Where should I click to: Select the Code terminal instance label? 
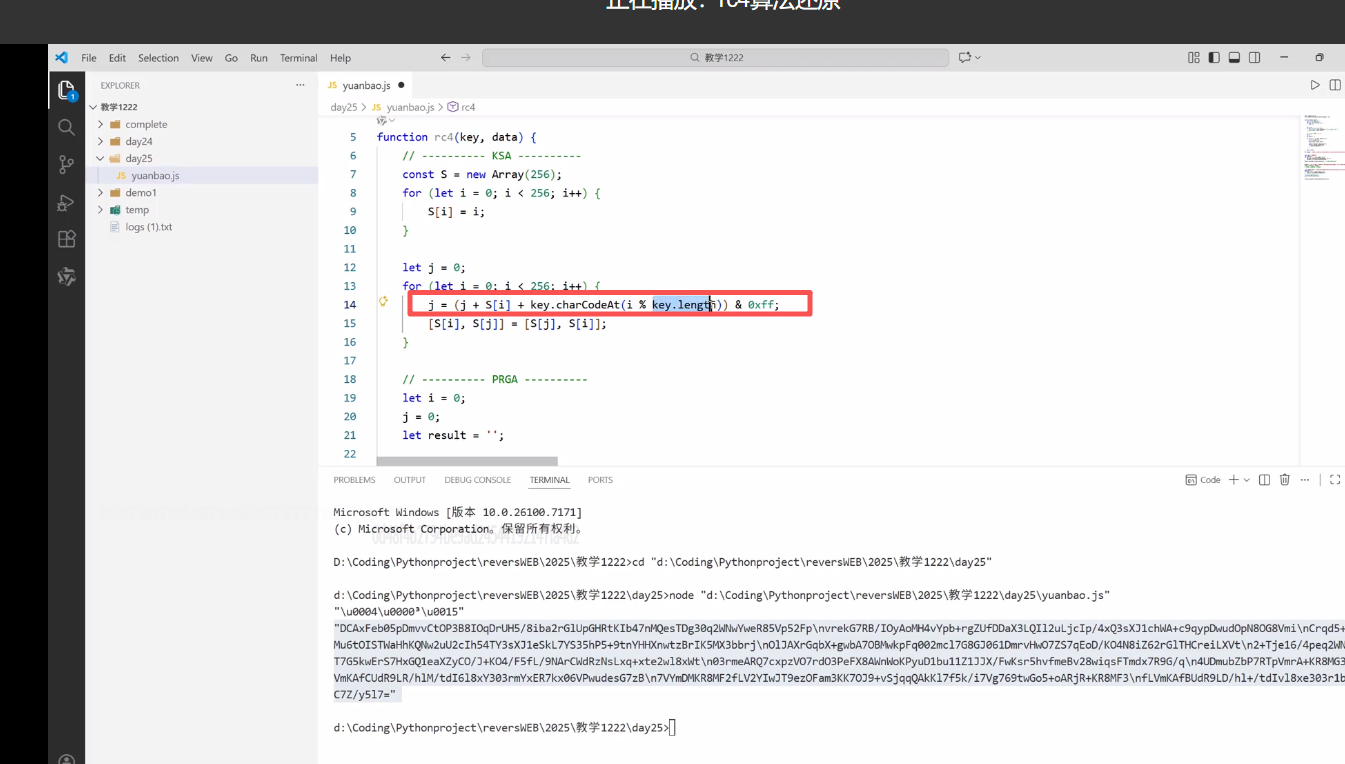point(1203,480)
